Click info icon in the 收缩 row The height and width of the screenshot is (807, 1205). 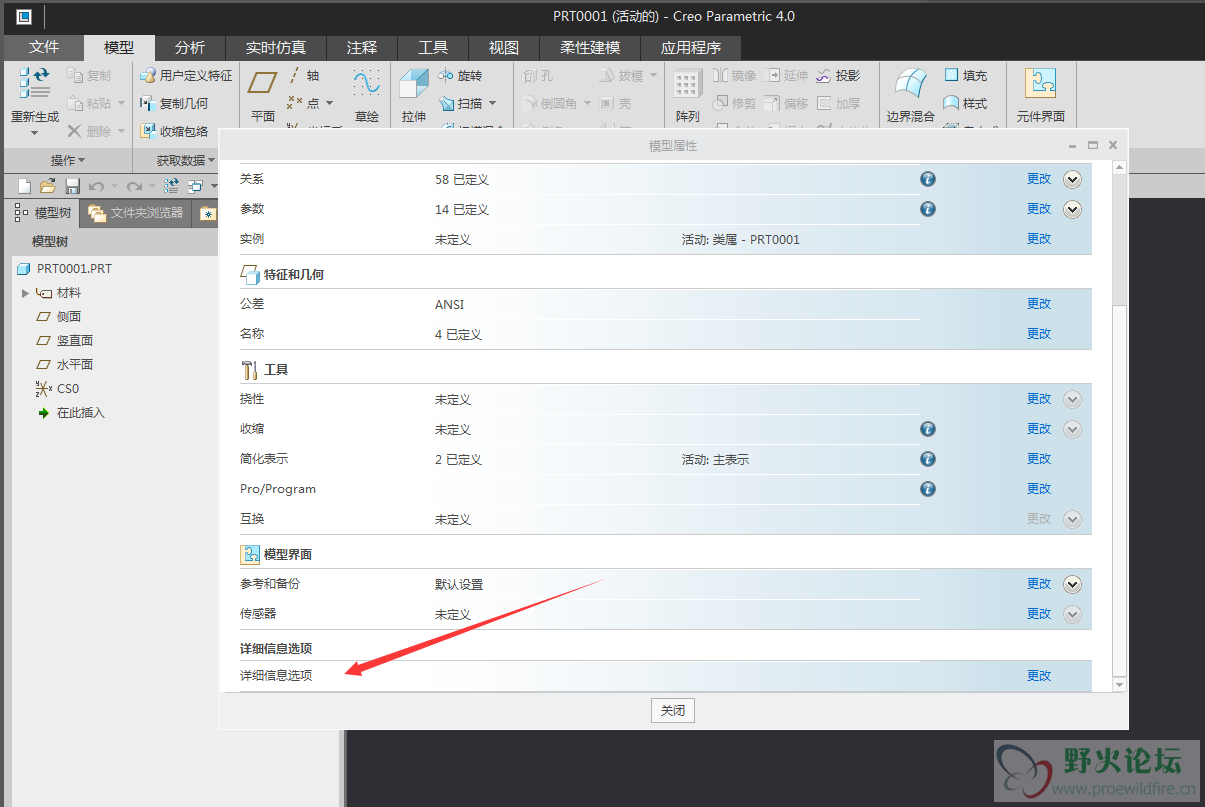pos(927,429)
